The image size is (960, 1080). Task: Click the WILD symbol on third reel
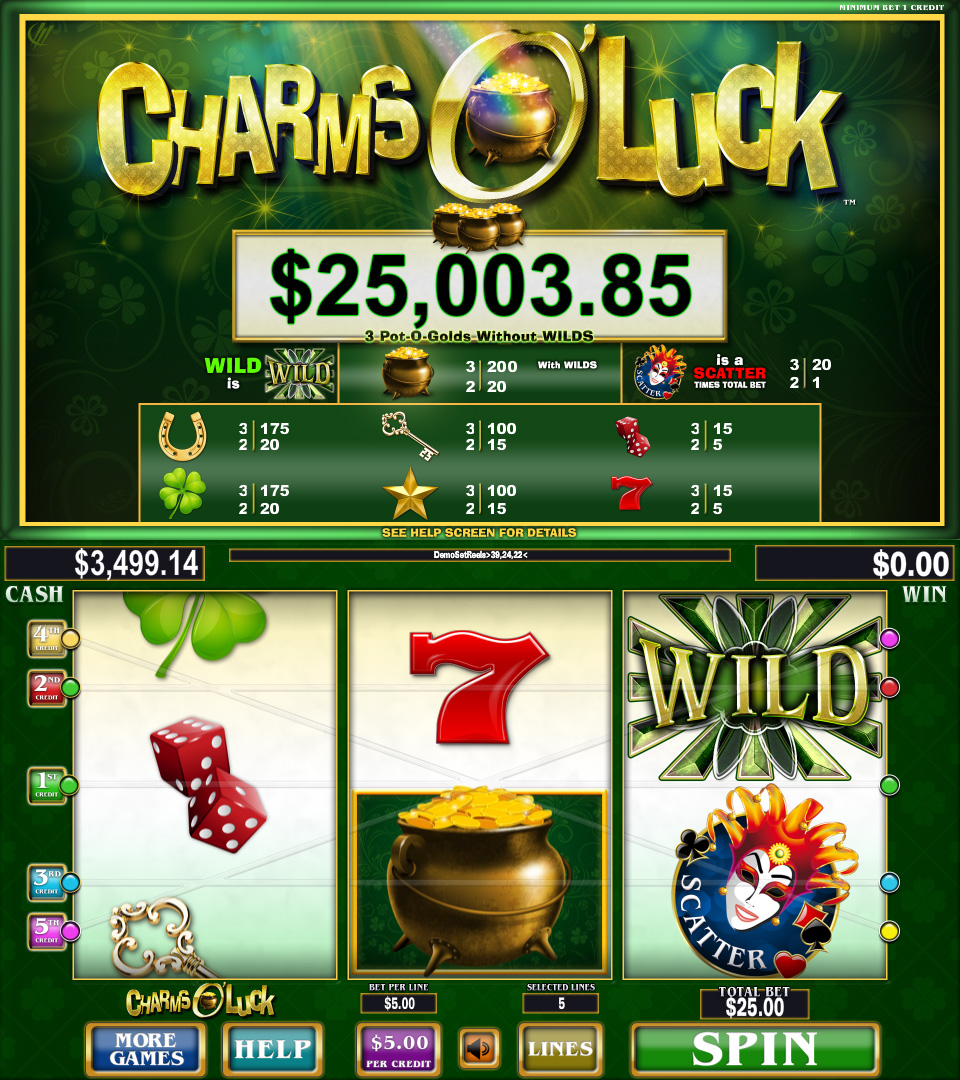[x=755, y=687]
